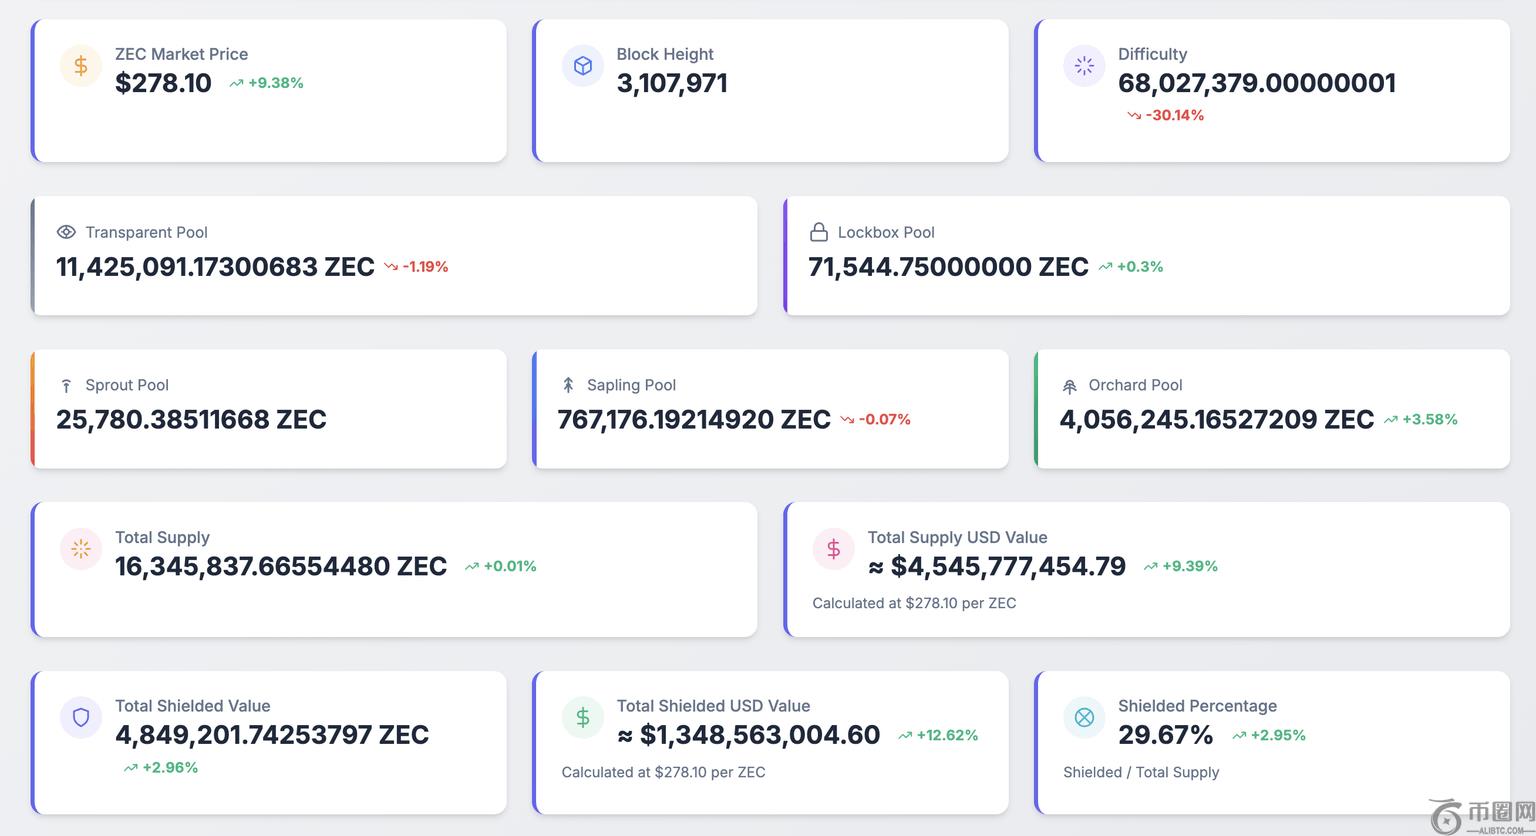This screenshot has width=1536, height=836.
Task: Click the Shielded Percentage circle icon
Action: point(1084,717)
